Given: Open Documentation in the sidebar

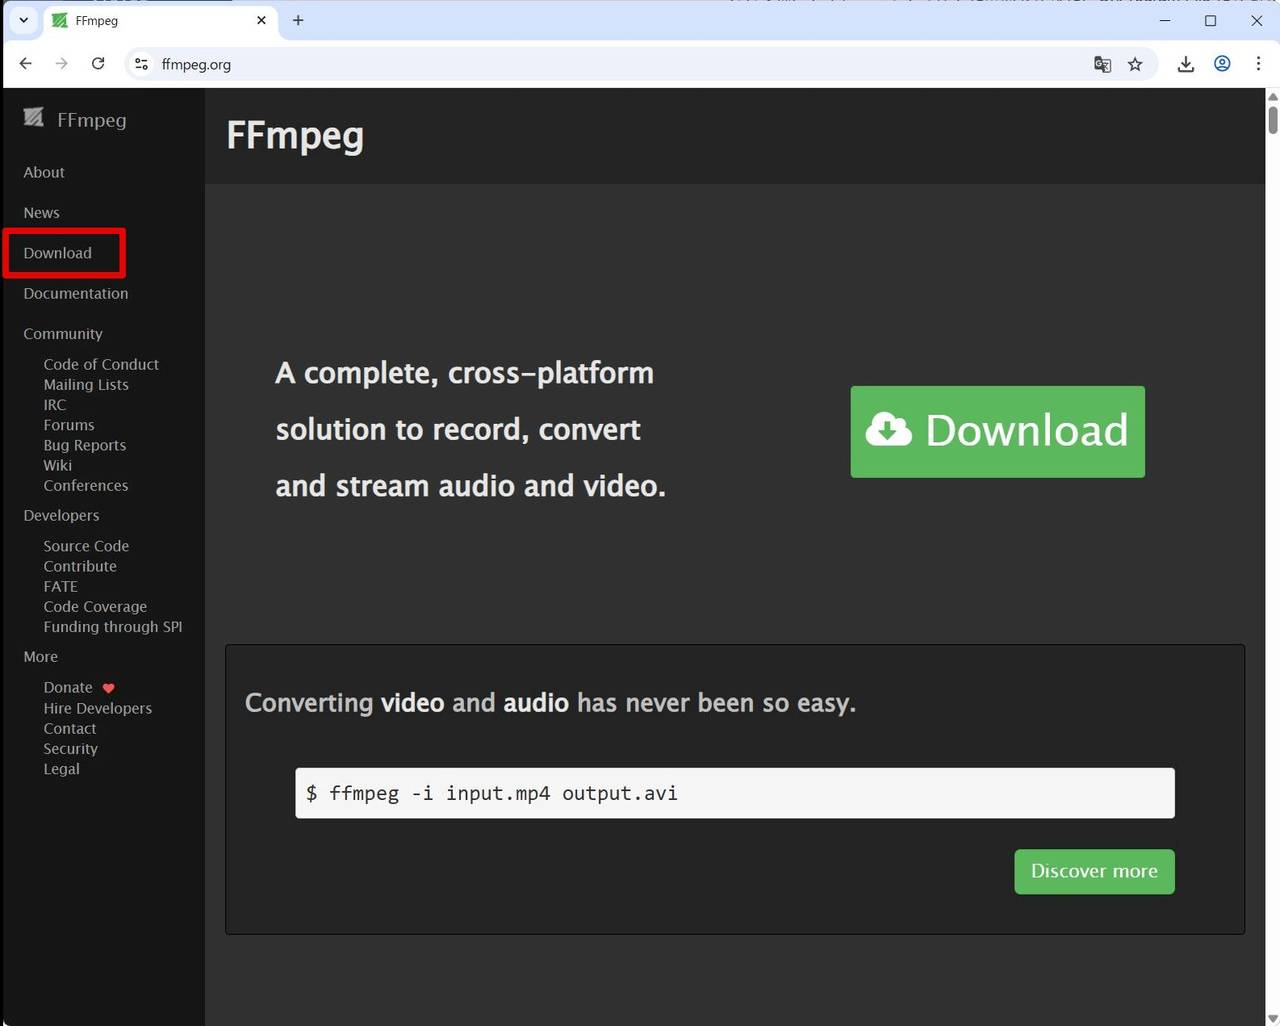Looking at the screenshot, I should (x=76, y=293).
